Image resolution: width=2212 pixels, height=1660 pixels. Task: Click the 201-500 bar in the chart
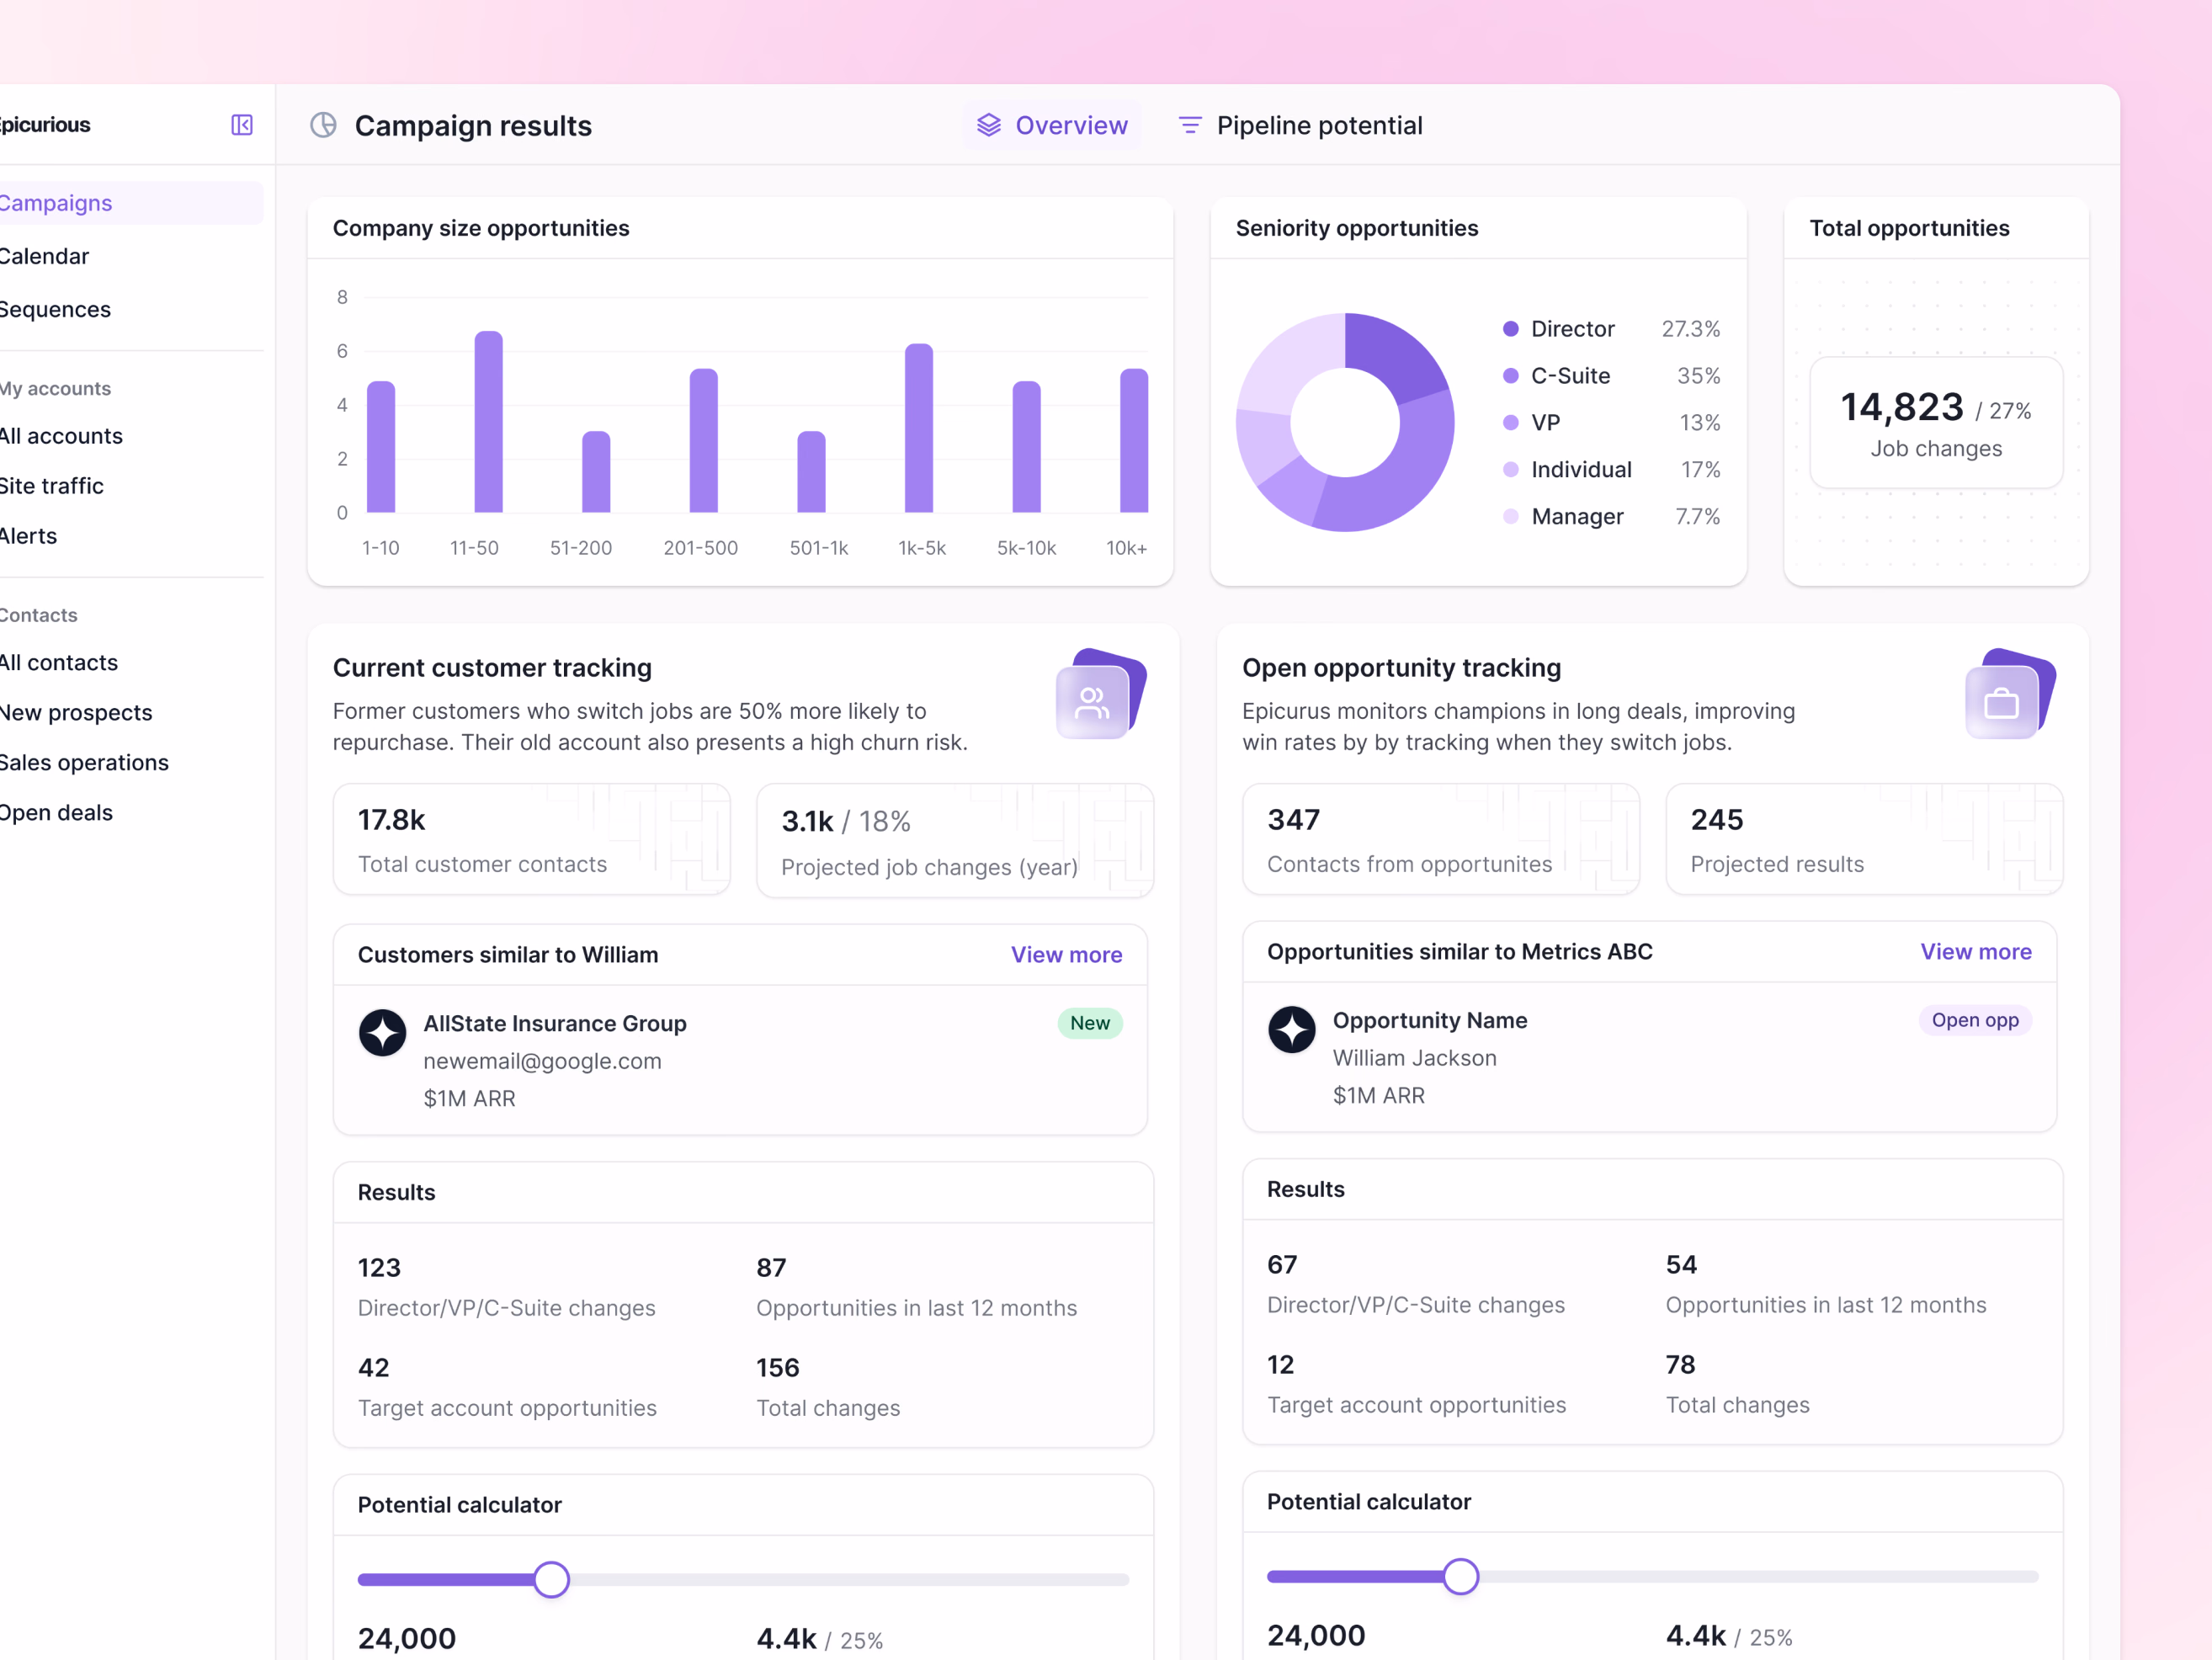[x=703, y=441]
